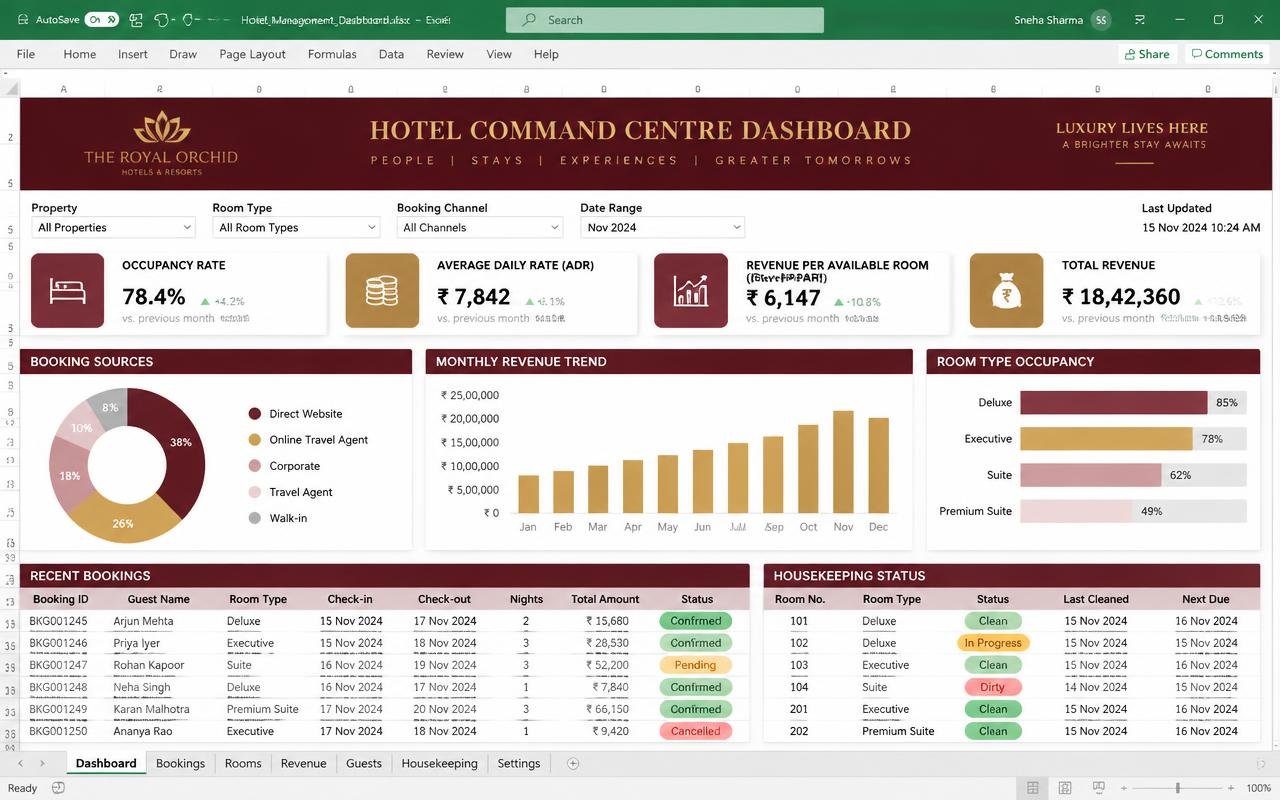Open the File menu
1280x800 pixels.
tap(26, 54)
